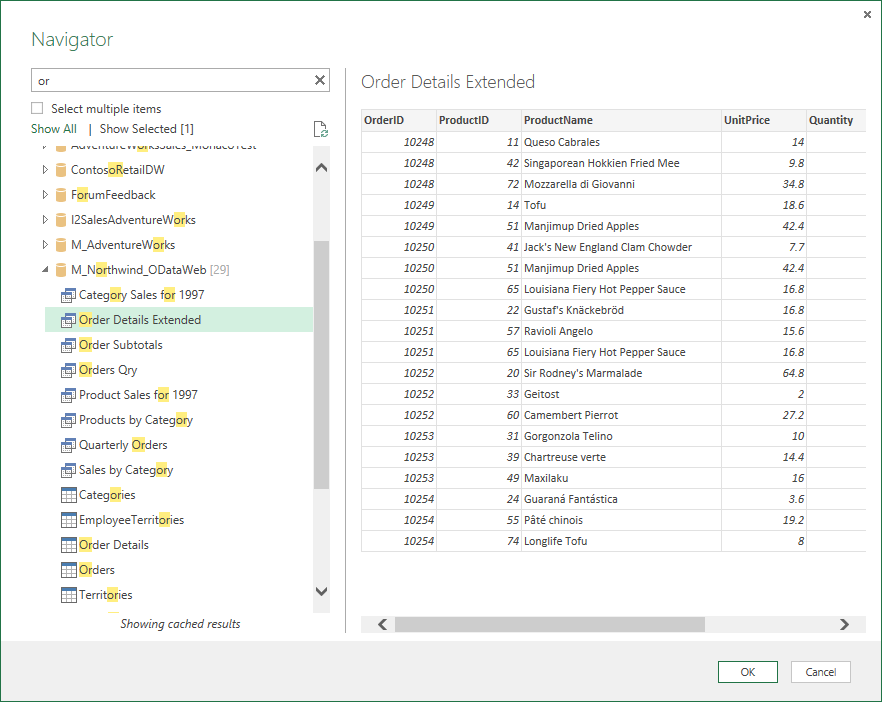
Task: Clear the search box with X icon
Action: 320,81
